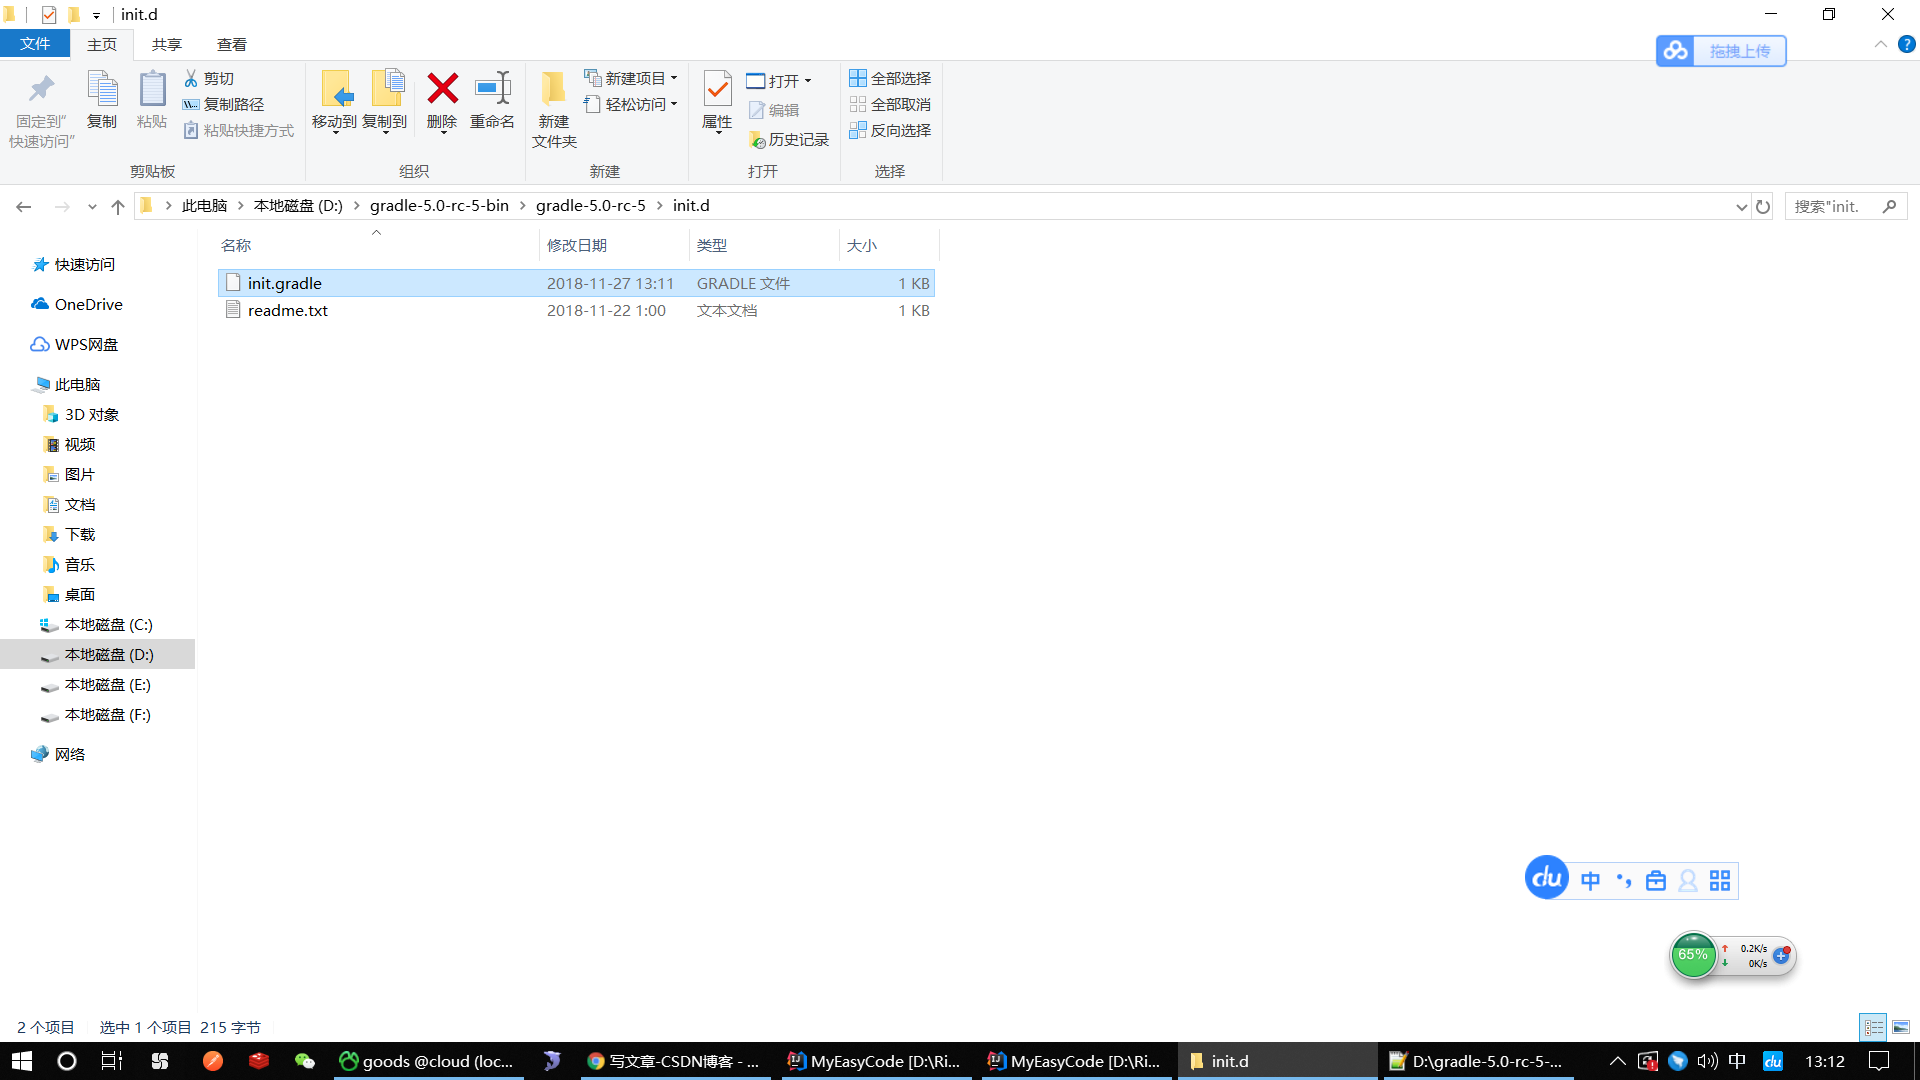Switch to the details view toggle

(x=1873, y=1027)
